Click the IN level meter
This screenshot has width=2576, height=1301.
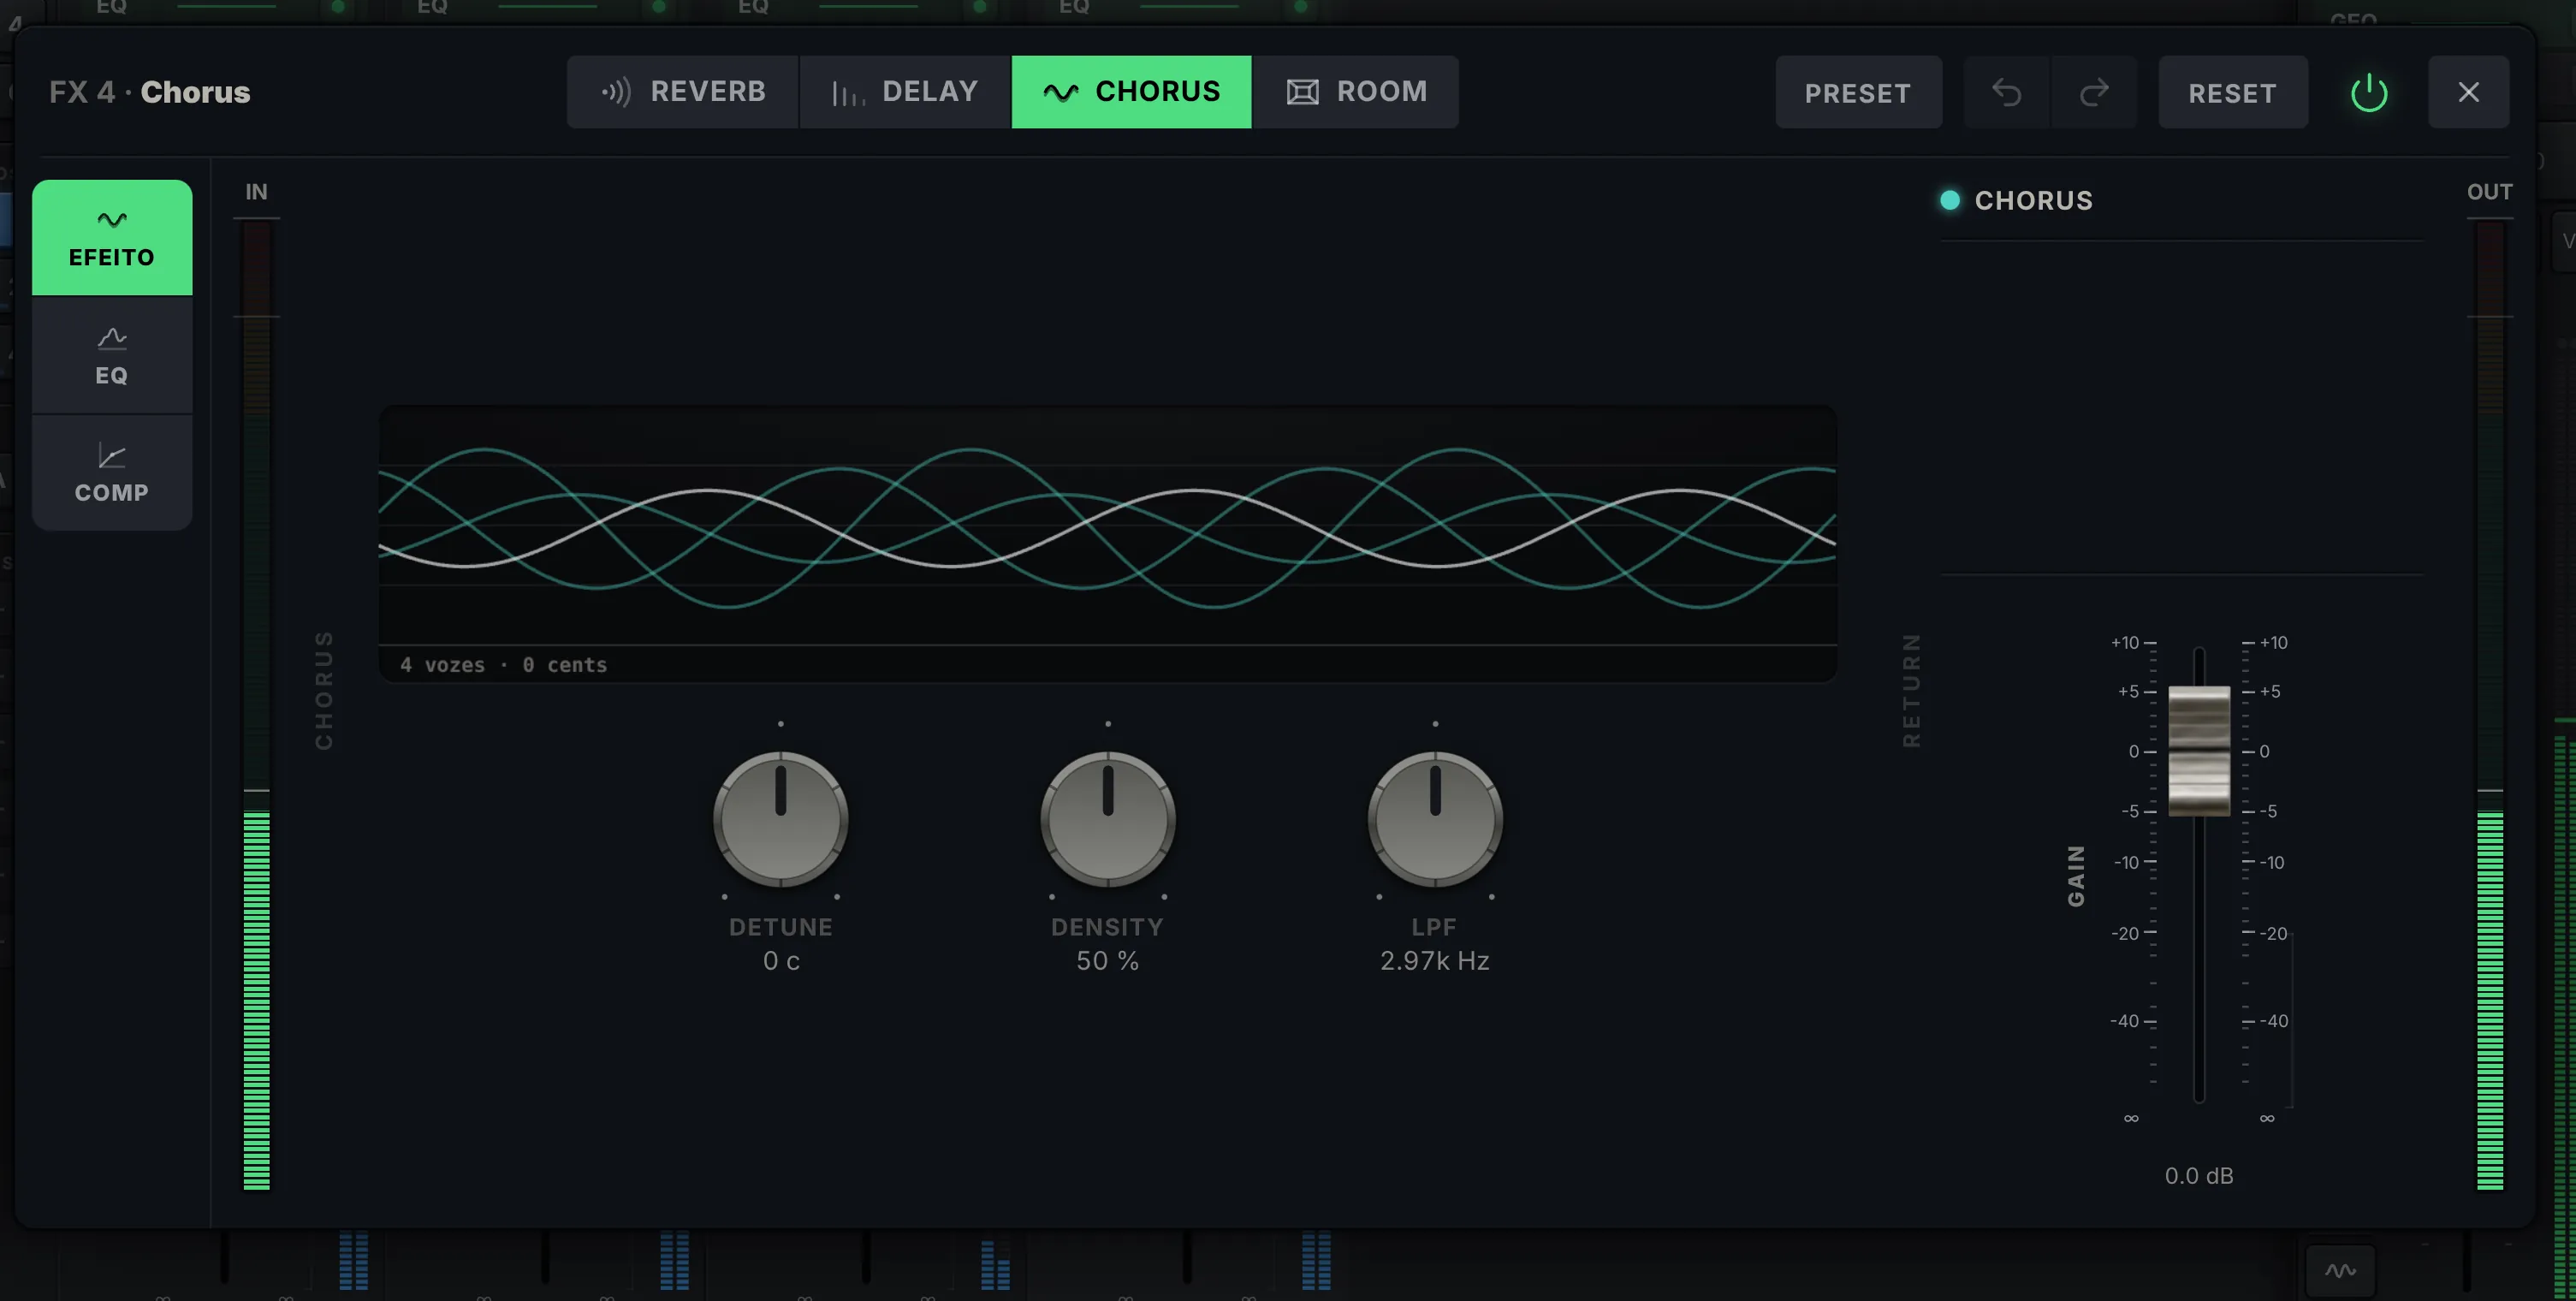coord(257,705)
